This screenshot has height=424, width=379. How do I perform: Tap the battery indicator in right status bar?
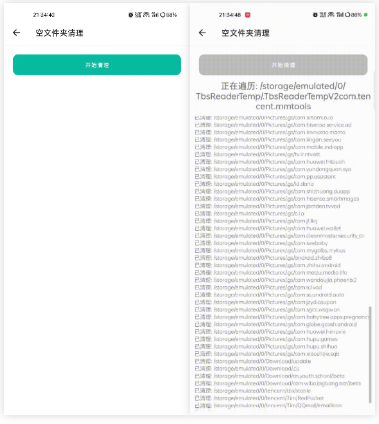(x=353, y=15)
